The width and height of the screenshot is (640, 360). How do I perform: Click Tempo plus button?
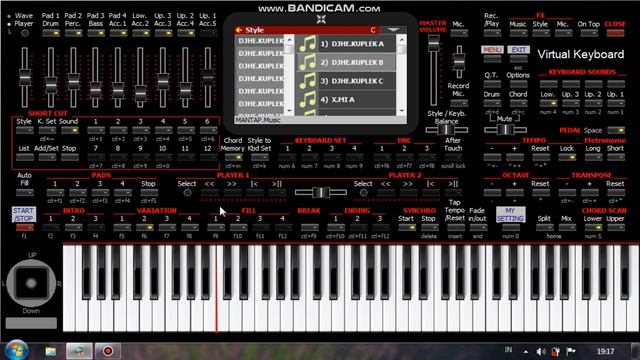click(x=514, y=157)
